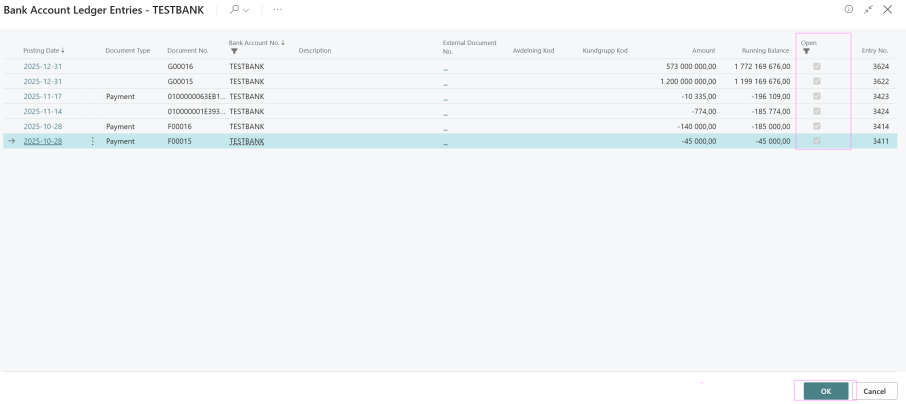Click the Bank Account No. column header
The width and height of the screenshot is (906, 404).
[256, 43]
